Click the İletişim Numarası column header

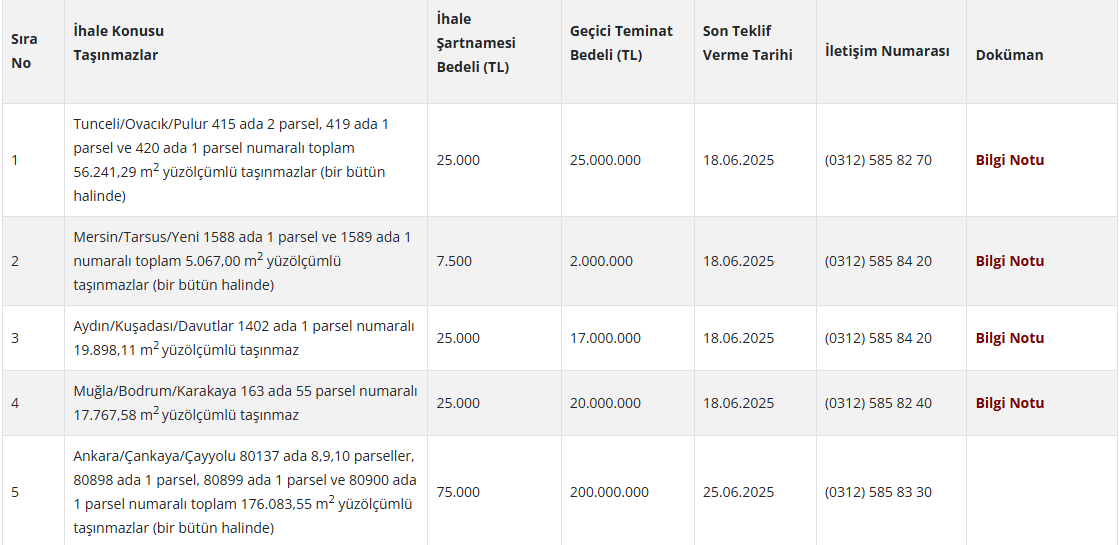coord(886,51)
